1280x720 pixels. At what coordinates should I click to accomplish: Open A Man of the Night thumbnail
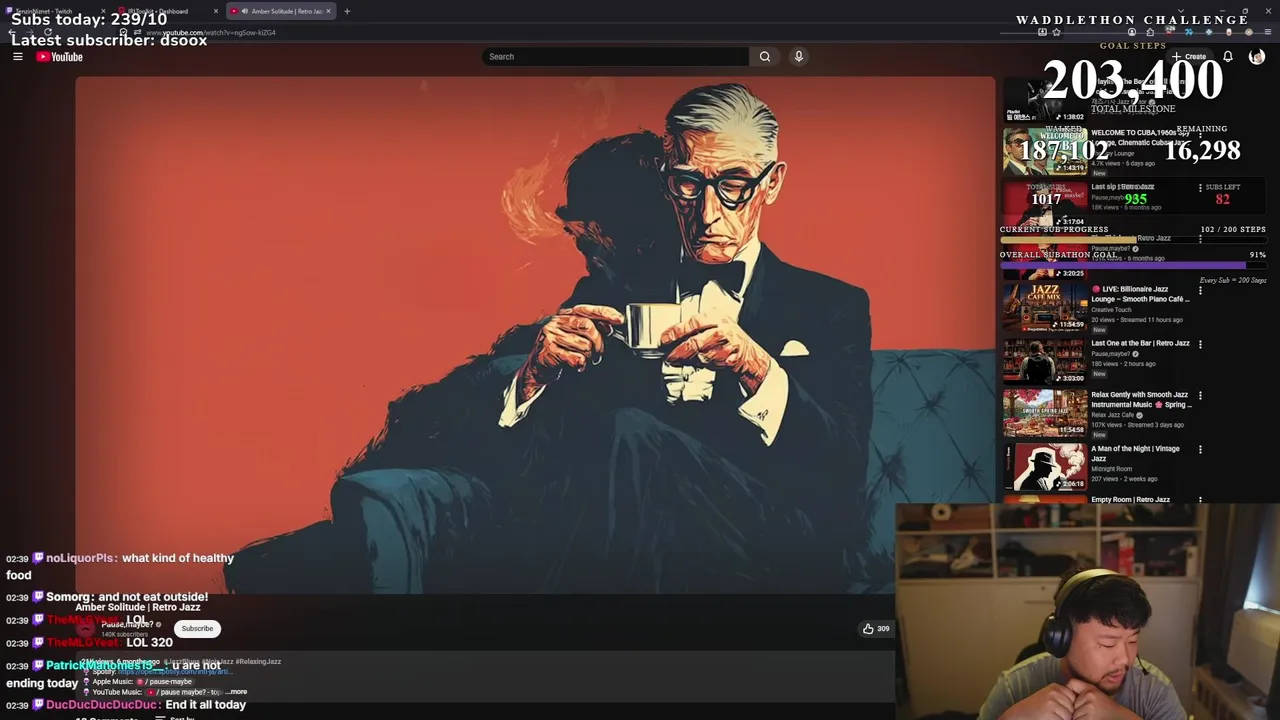[x=1045, y=466]
